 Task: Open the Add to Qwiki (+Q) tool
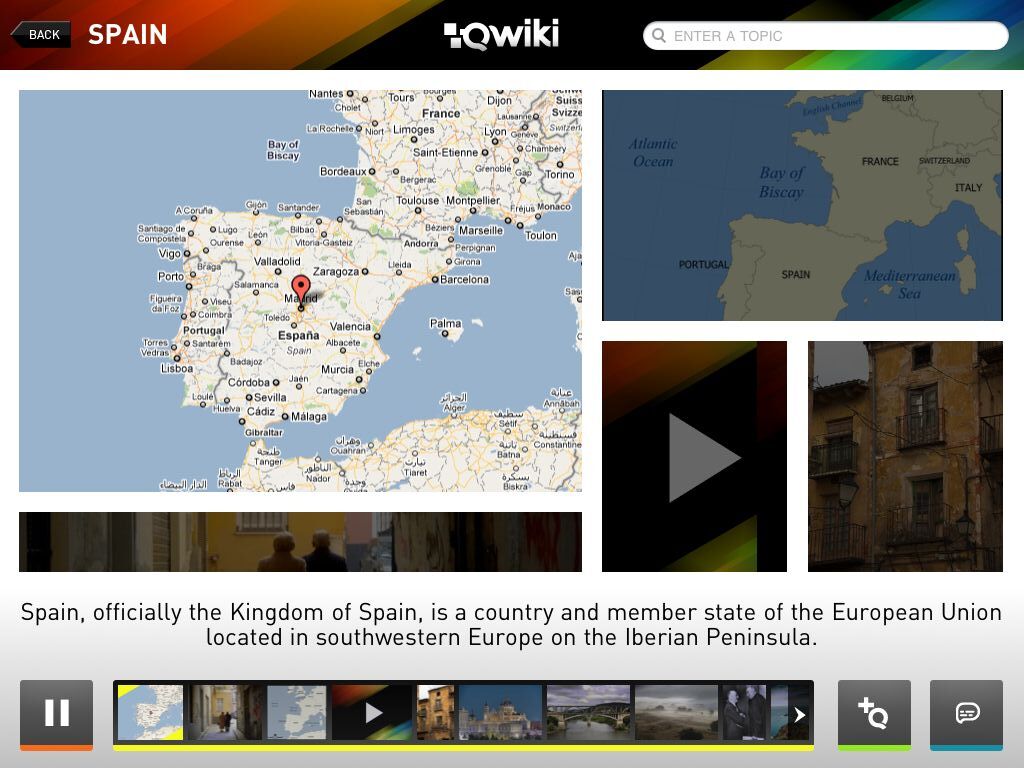pyautogui.click(x=874, y=714)
